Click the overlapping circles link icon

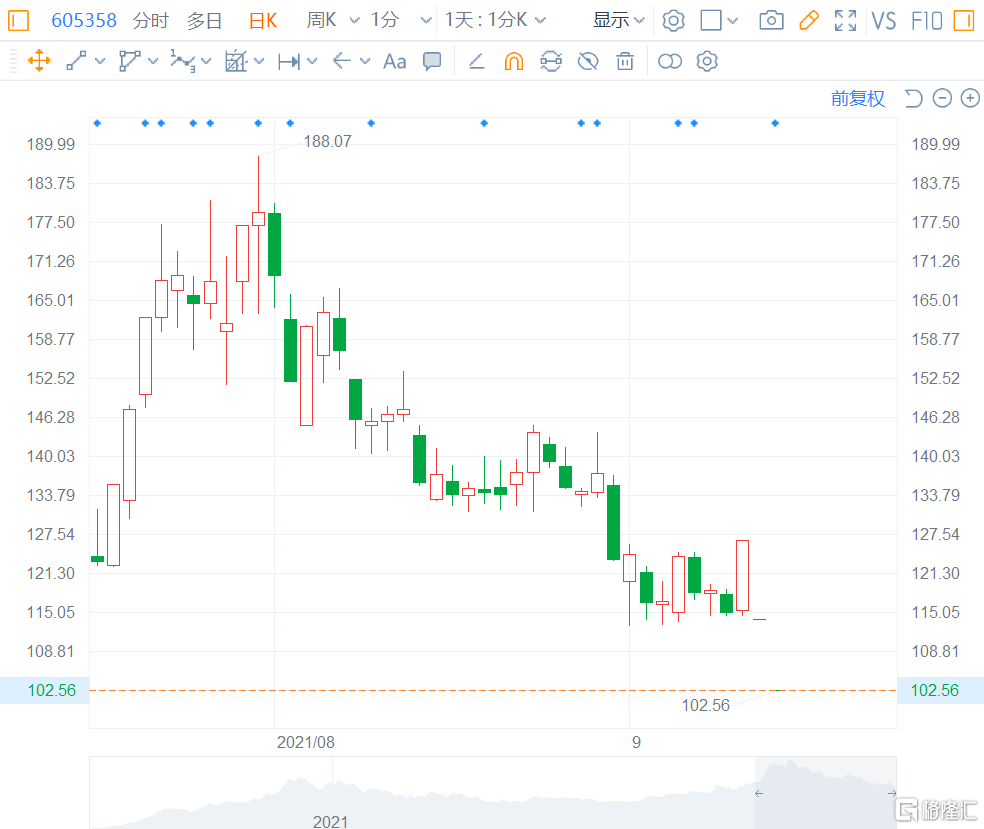tap(670, 62)
